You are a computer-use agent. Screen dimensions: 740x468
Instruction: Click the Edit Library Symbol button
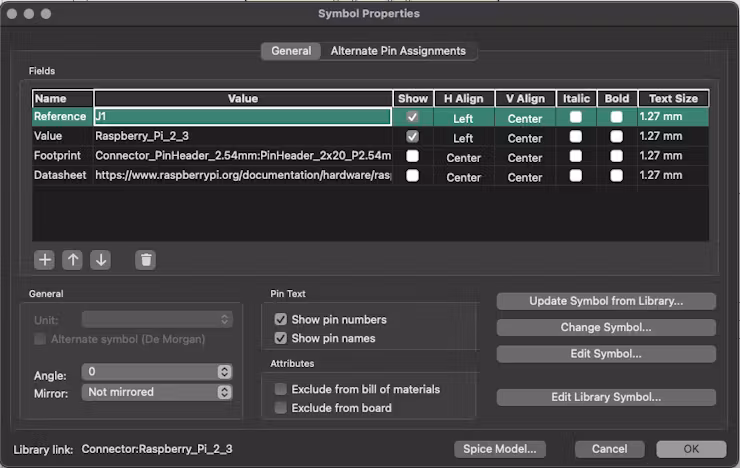click(606, 397)
